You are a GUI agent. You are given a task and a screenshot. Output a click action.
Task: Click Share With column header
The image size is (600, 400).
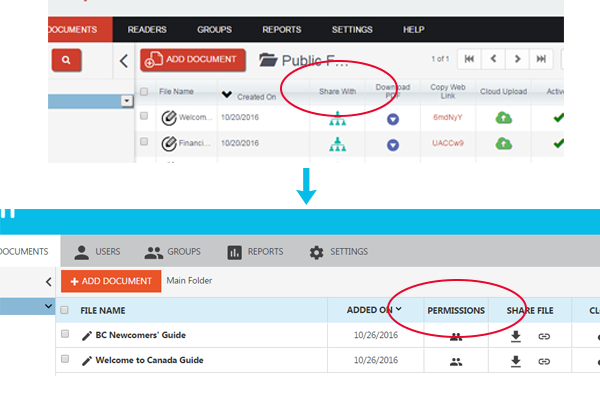(338, 91)
